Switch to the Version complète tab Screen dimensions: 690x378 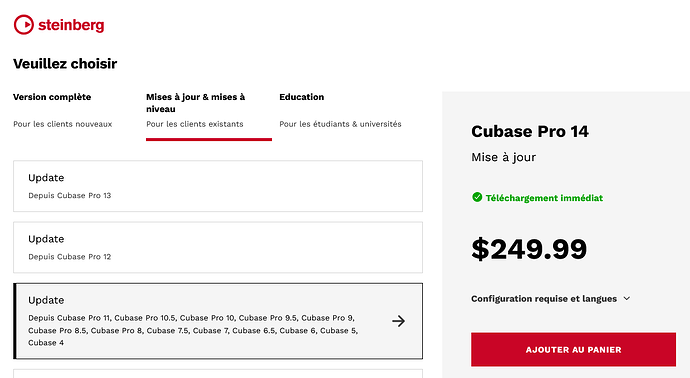click(x=62, y=110)
